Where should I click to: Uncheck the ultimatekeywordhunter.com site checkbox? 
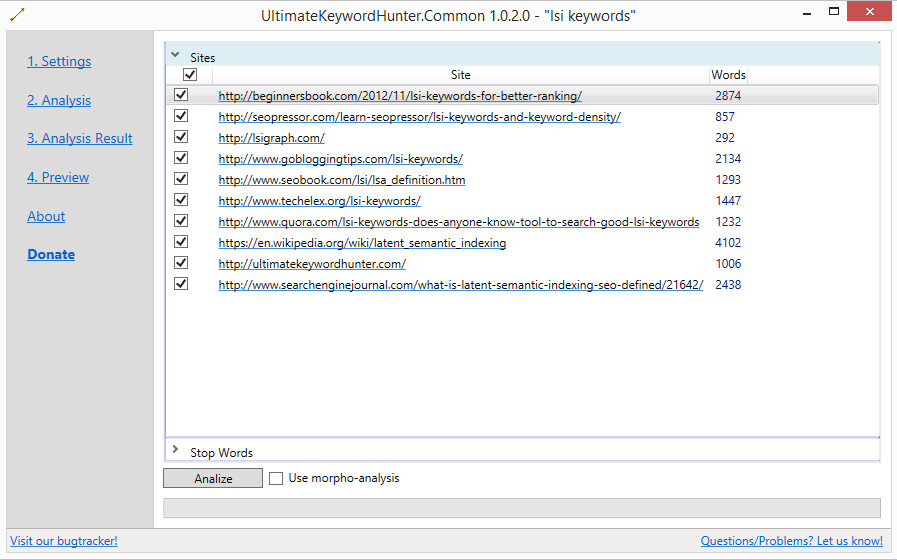[x=181, y=263]
